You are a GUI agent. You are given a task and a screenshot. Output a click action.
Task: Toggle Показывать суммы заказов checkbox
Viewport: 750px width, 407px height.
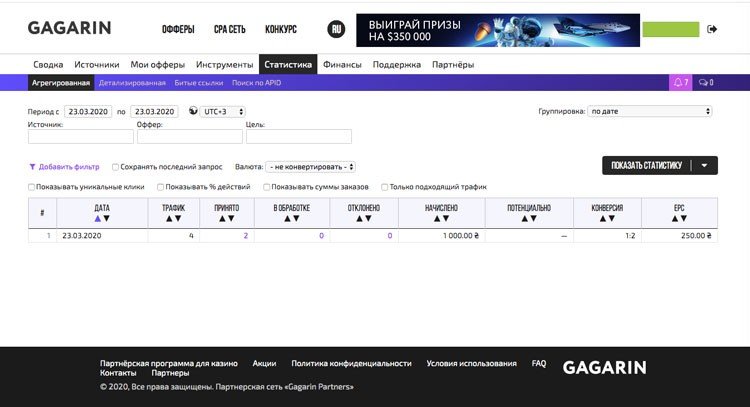266,187
